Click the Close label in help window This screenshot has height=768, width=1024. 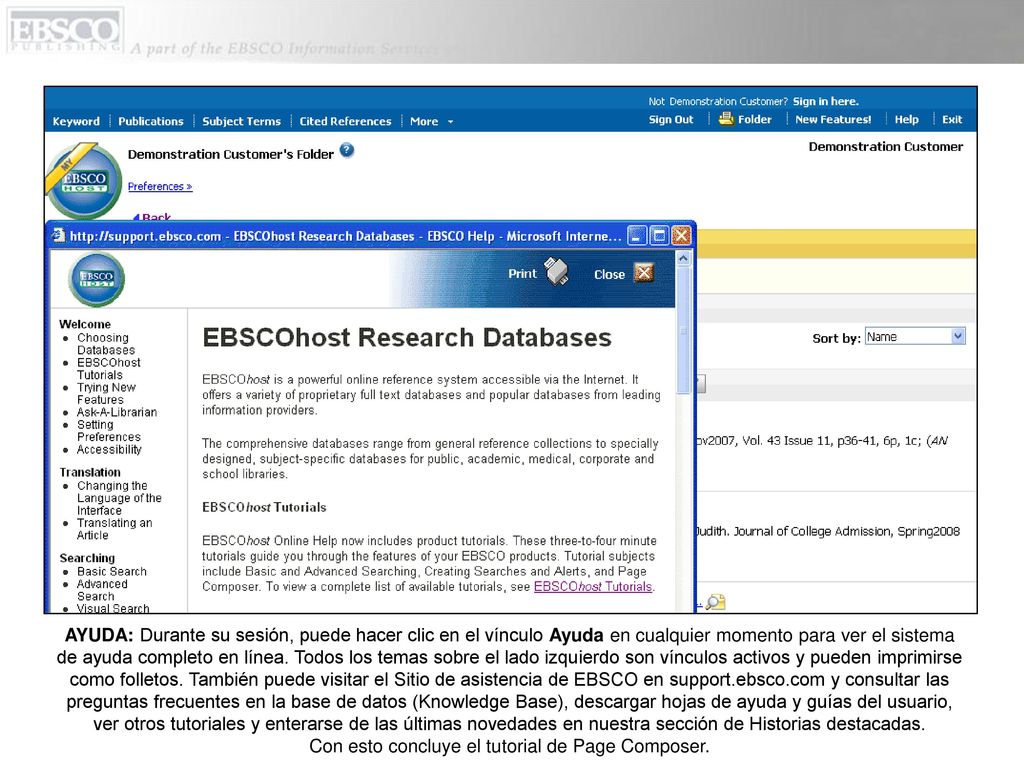[609, 275]
